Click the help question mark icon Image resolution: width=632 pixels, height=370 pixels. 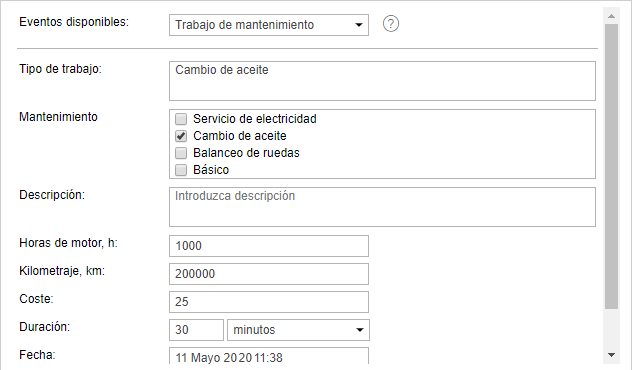coord(391,24)
